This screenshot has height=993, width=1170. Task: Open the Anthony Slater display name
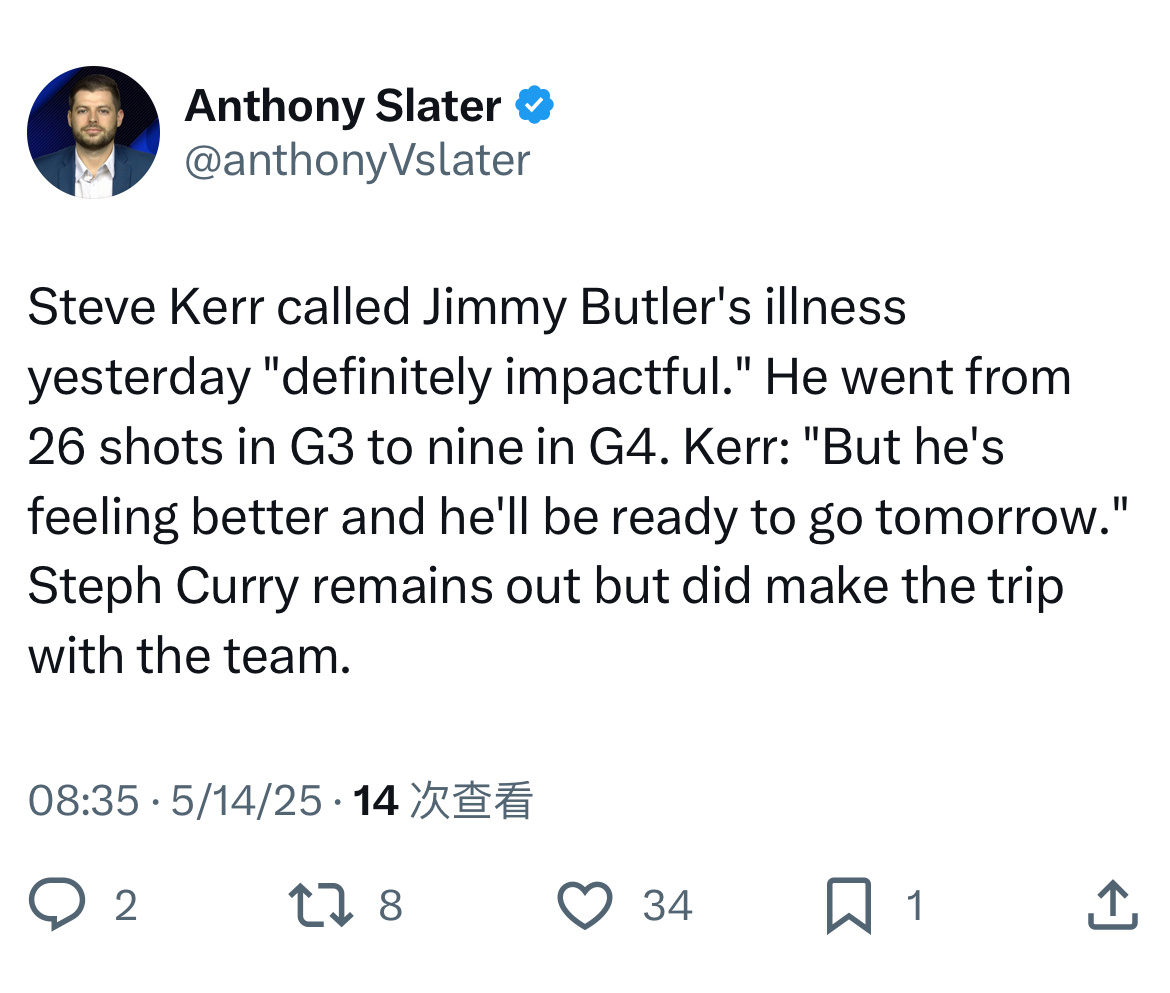[342, 105]
